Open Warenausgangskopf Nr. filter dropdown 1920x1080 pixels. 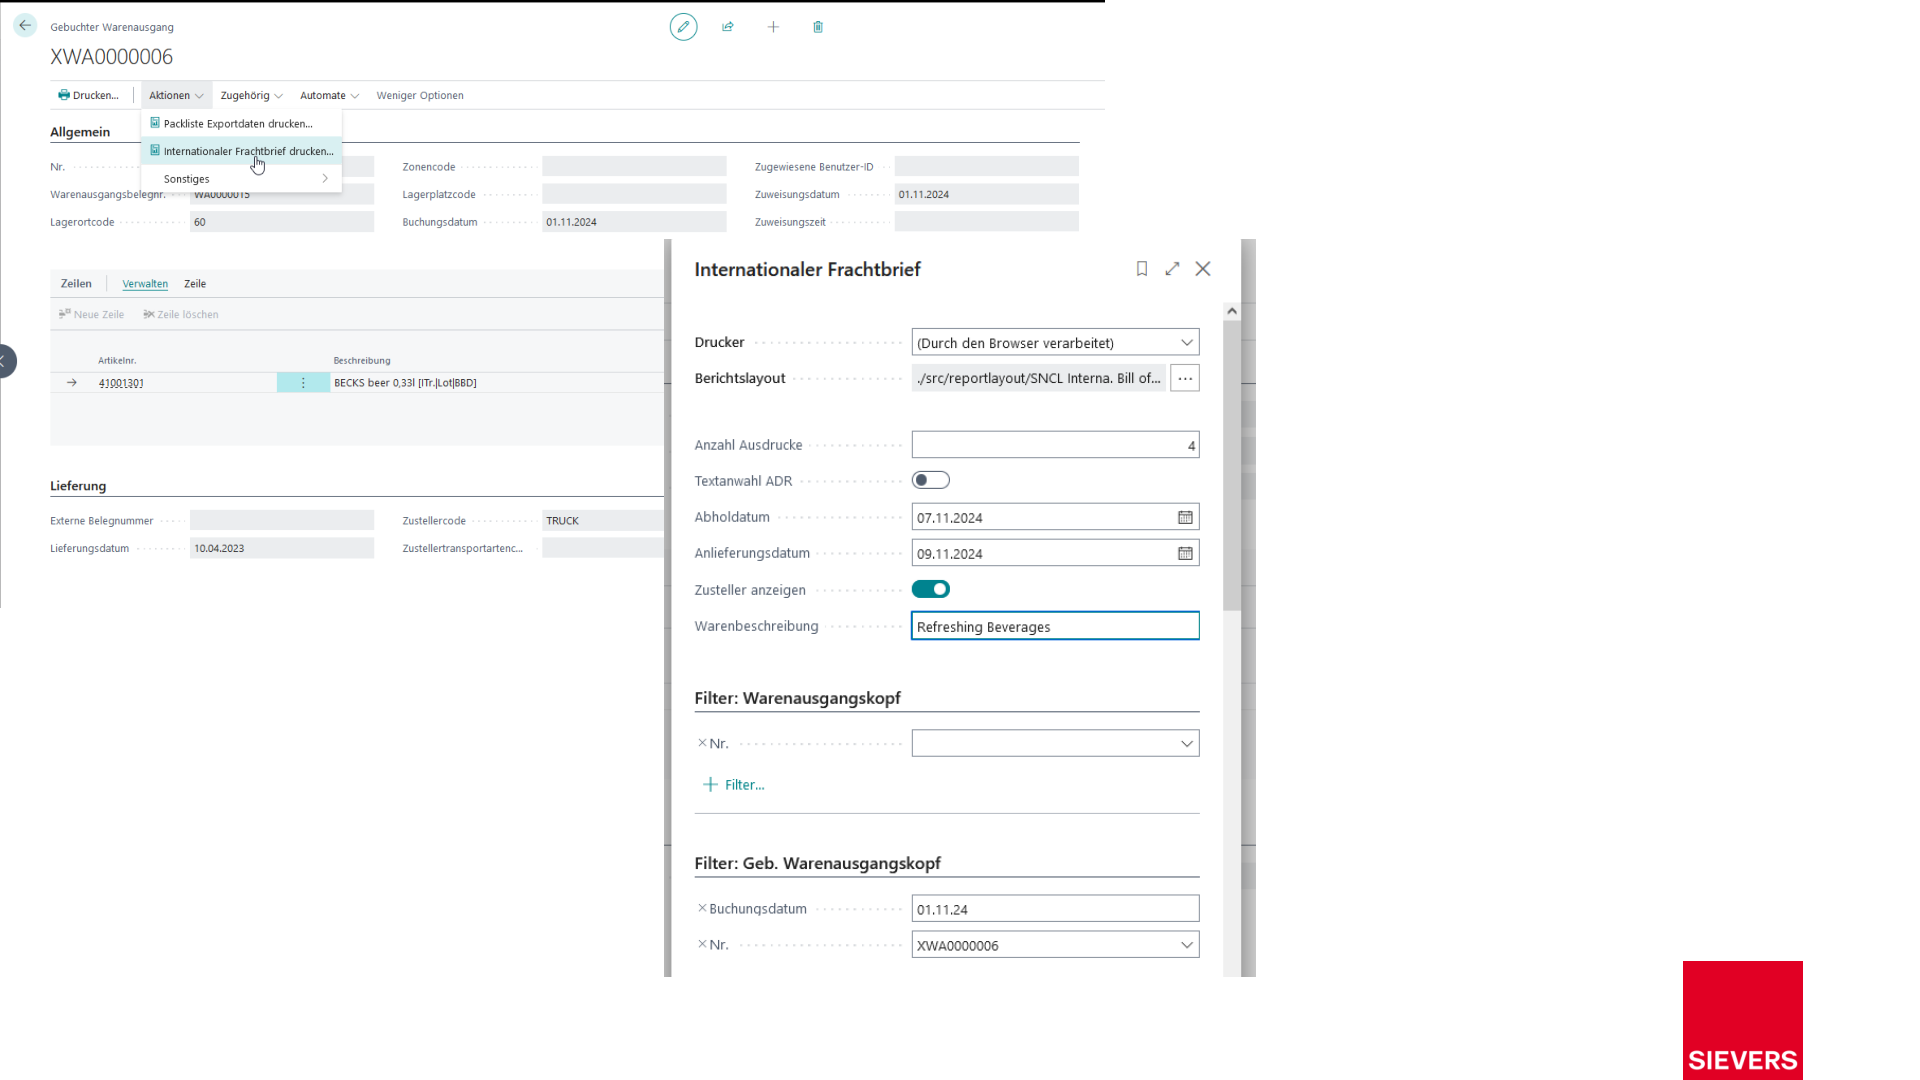click(x=1187, y=743)
